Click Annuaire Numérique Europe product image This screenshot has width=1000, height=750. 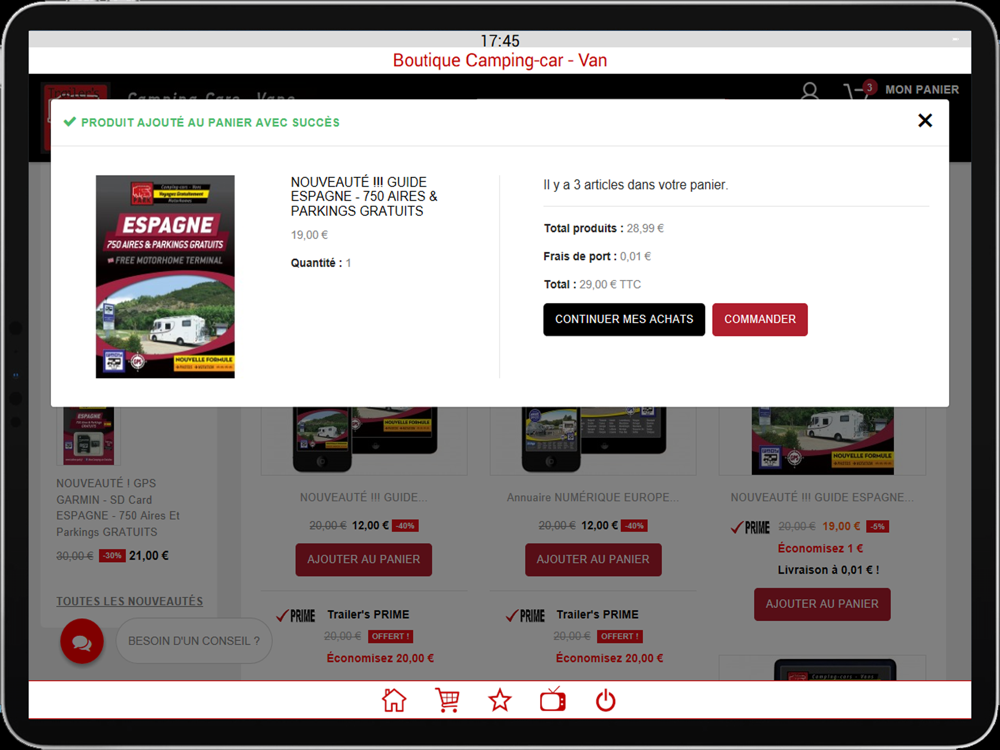[593, 440]
